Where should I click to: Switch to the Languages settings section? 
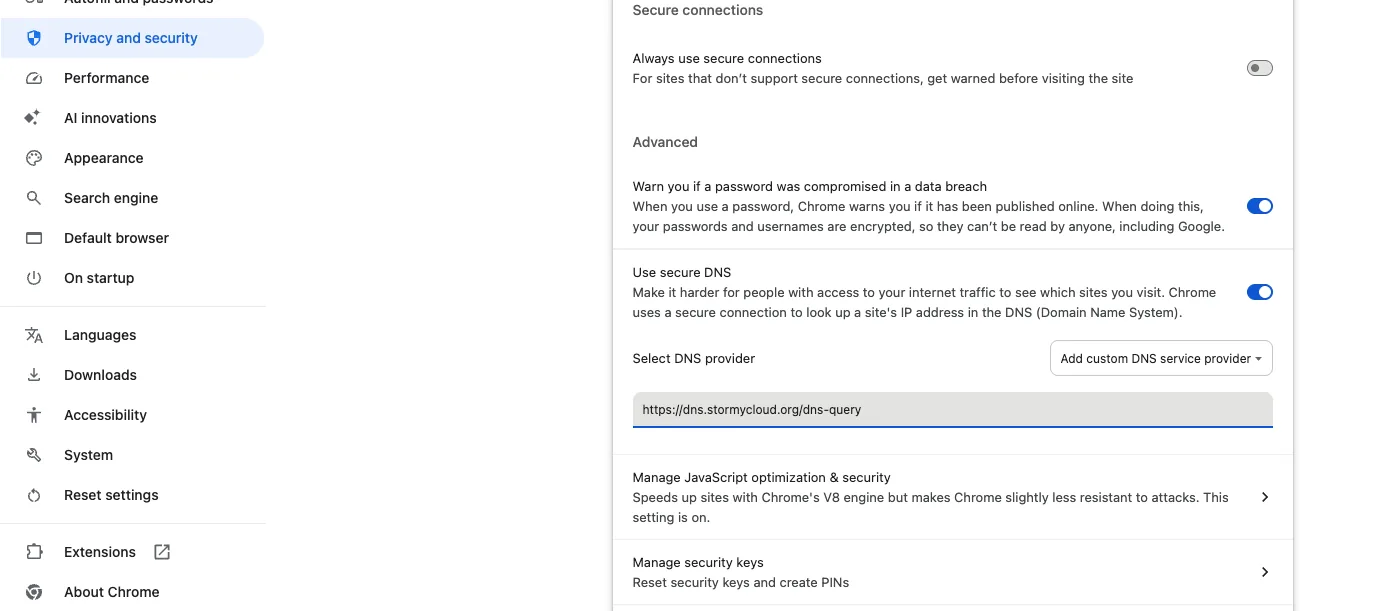click(100, 334)
